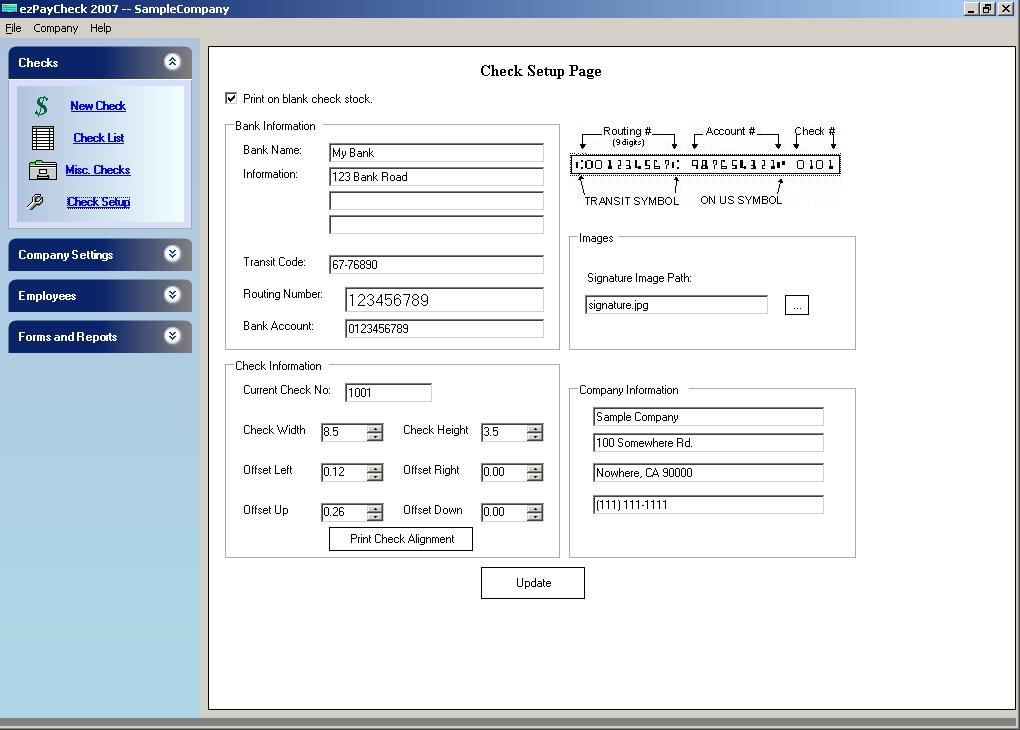Image resolution: width=1020 pixels, height=730 pixels.
Task: Browse for a signature image file
Action: pyautogui.click(x=796, y=304)
